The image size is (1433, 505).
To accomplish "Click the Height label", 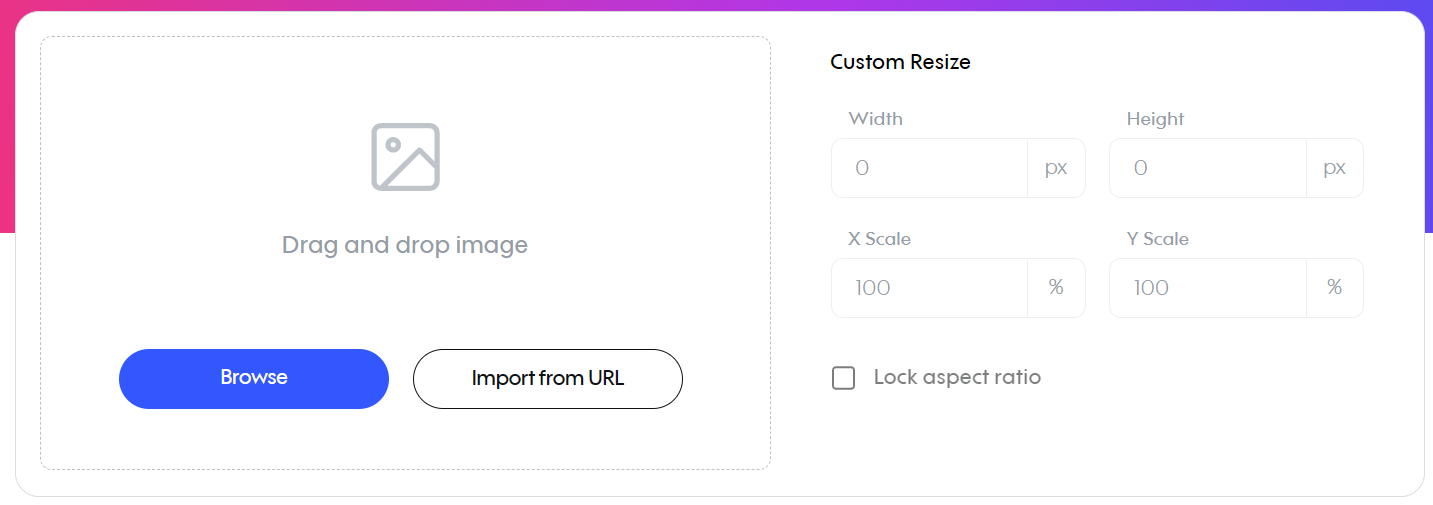I will (1155, 119).
